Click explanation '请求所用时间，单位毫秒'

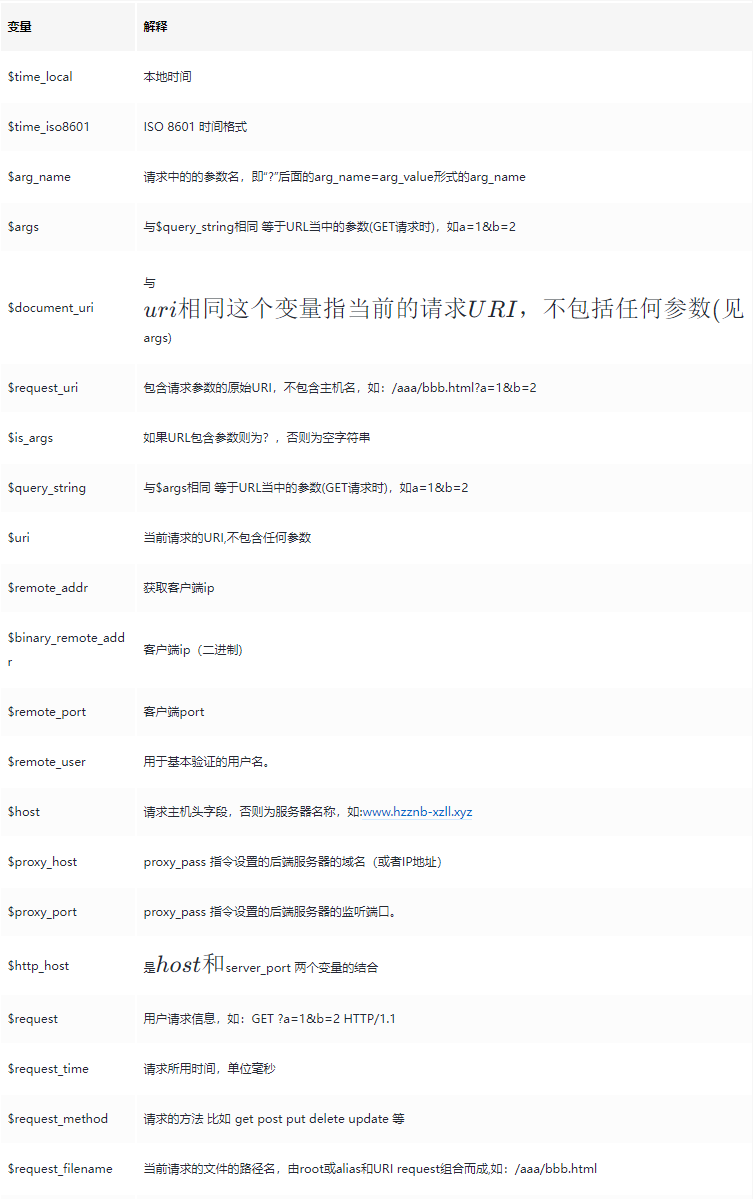[209, 1069]
